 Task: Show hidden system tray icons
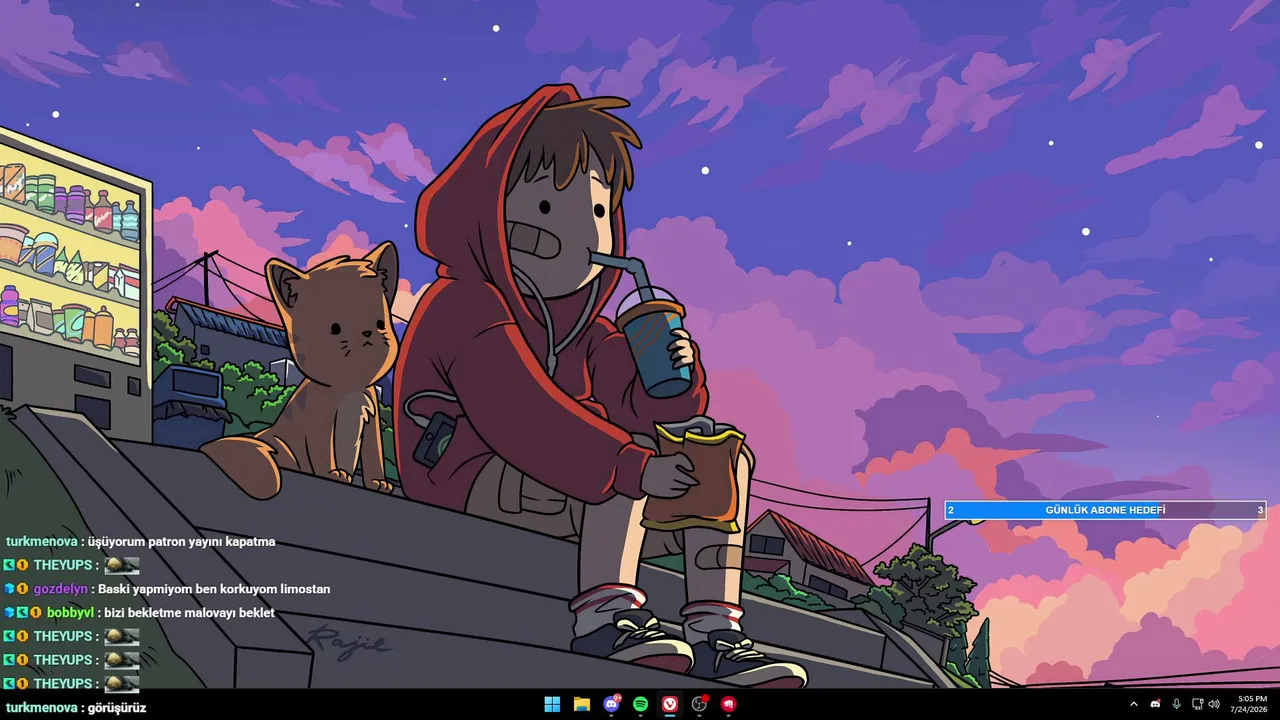(1134, 704)
